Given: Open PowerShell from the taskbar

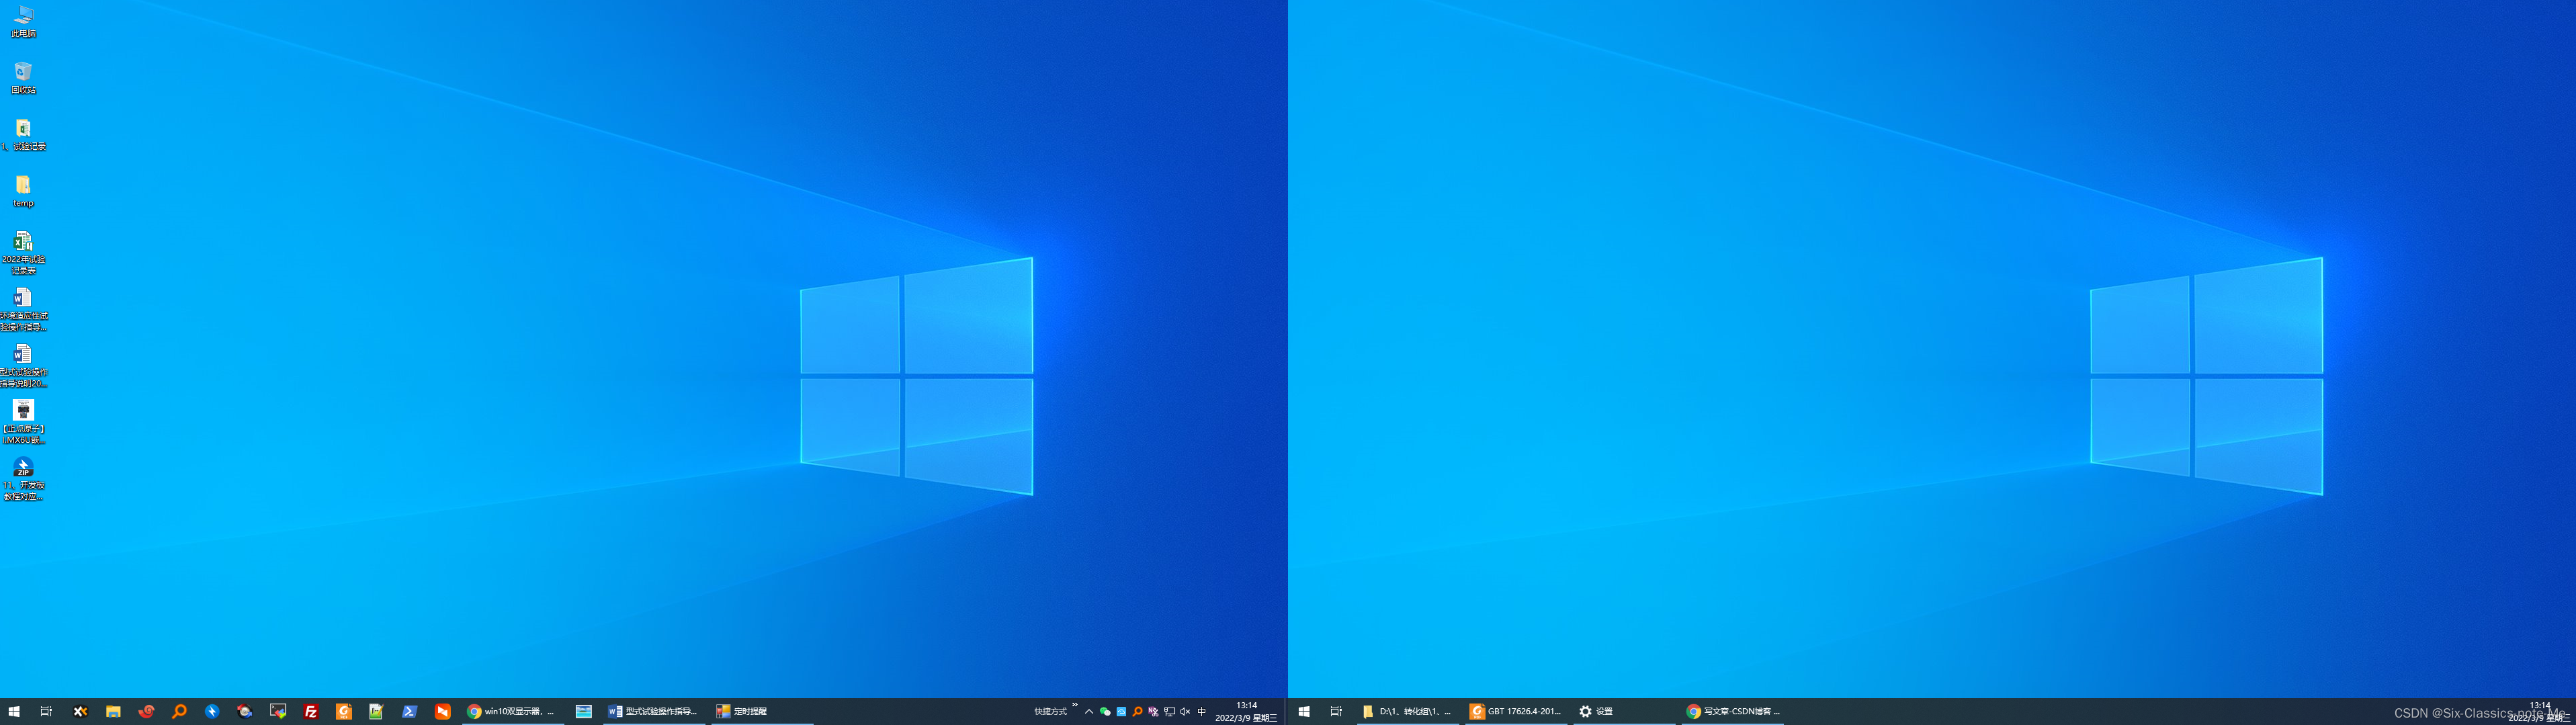Looking at the screenshot, I should (409, 711).
